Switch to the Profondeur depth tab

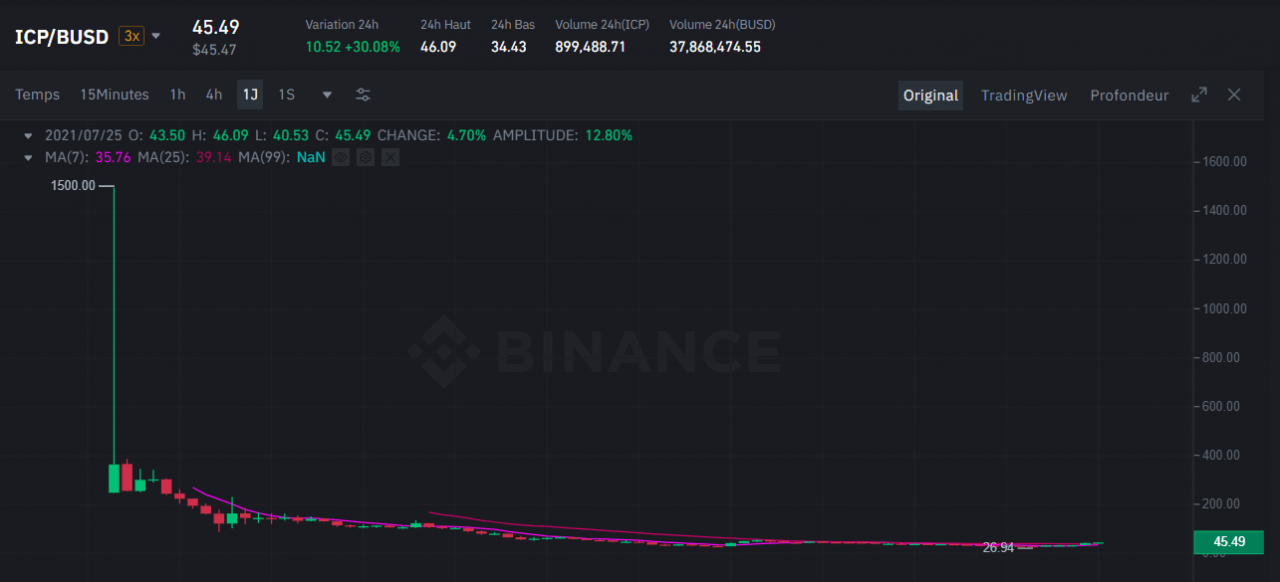pyautogui.click(x=1129, y=95)
